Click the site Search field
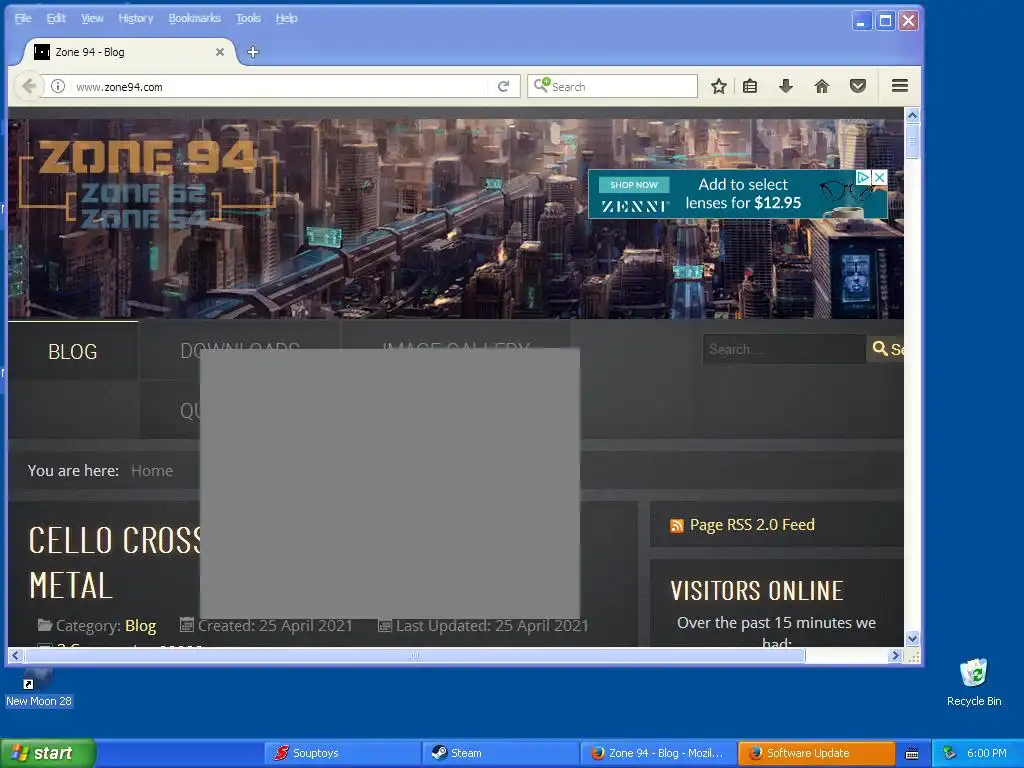Viewport: 1024px width, 768px height. (784, 349)
